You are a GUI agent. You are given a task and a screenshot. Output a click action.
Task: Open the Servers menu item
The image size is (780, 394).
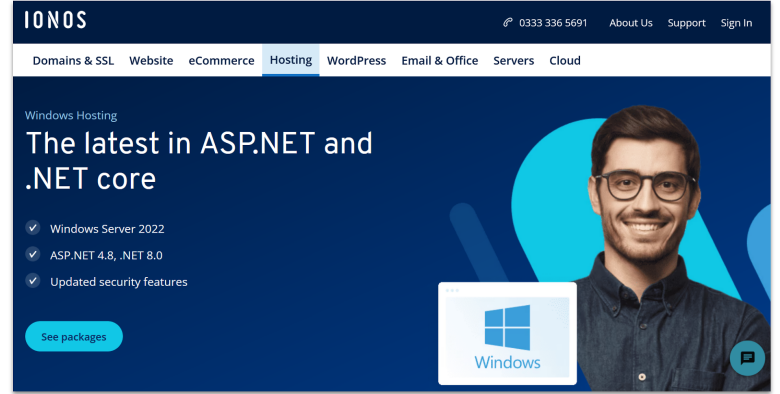pyautogui.click(x=513, y=60)
